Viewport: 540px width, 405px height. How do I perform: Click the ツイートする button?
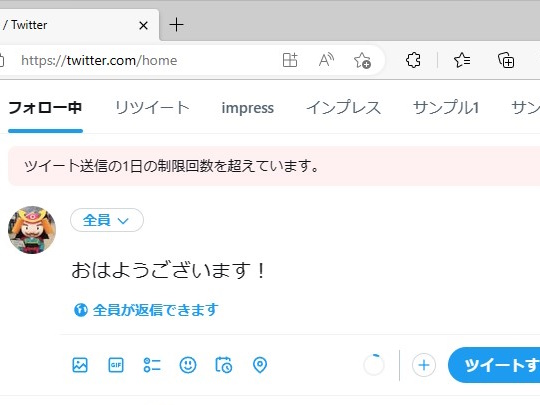tap(494, 365)
